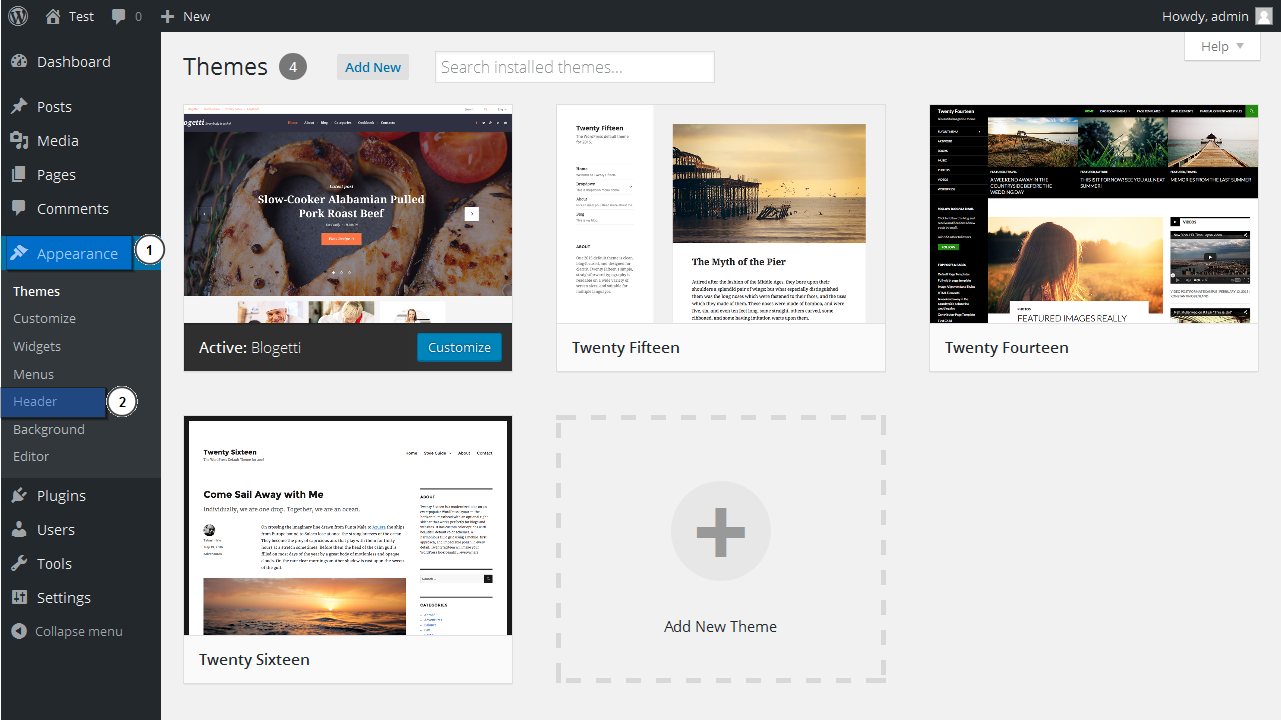Image resolution: width=1281 pixels, height=720 pixels.
Task: Select the Twenty Fifteen theme screenshot
Action: 721,214
